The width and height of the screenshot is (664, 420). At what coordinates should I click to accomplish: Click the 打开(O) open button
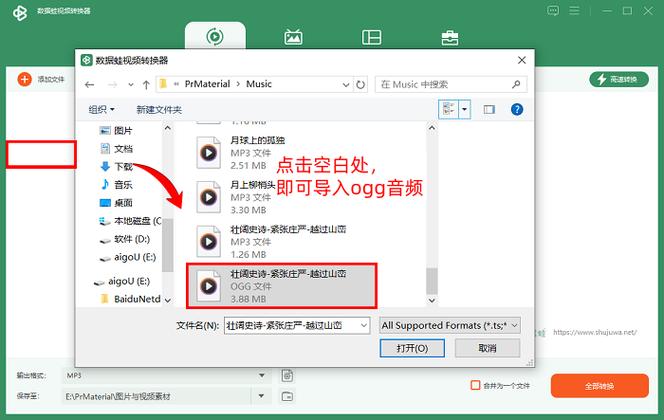[412, 348]
